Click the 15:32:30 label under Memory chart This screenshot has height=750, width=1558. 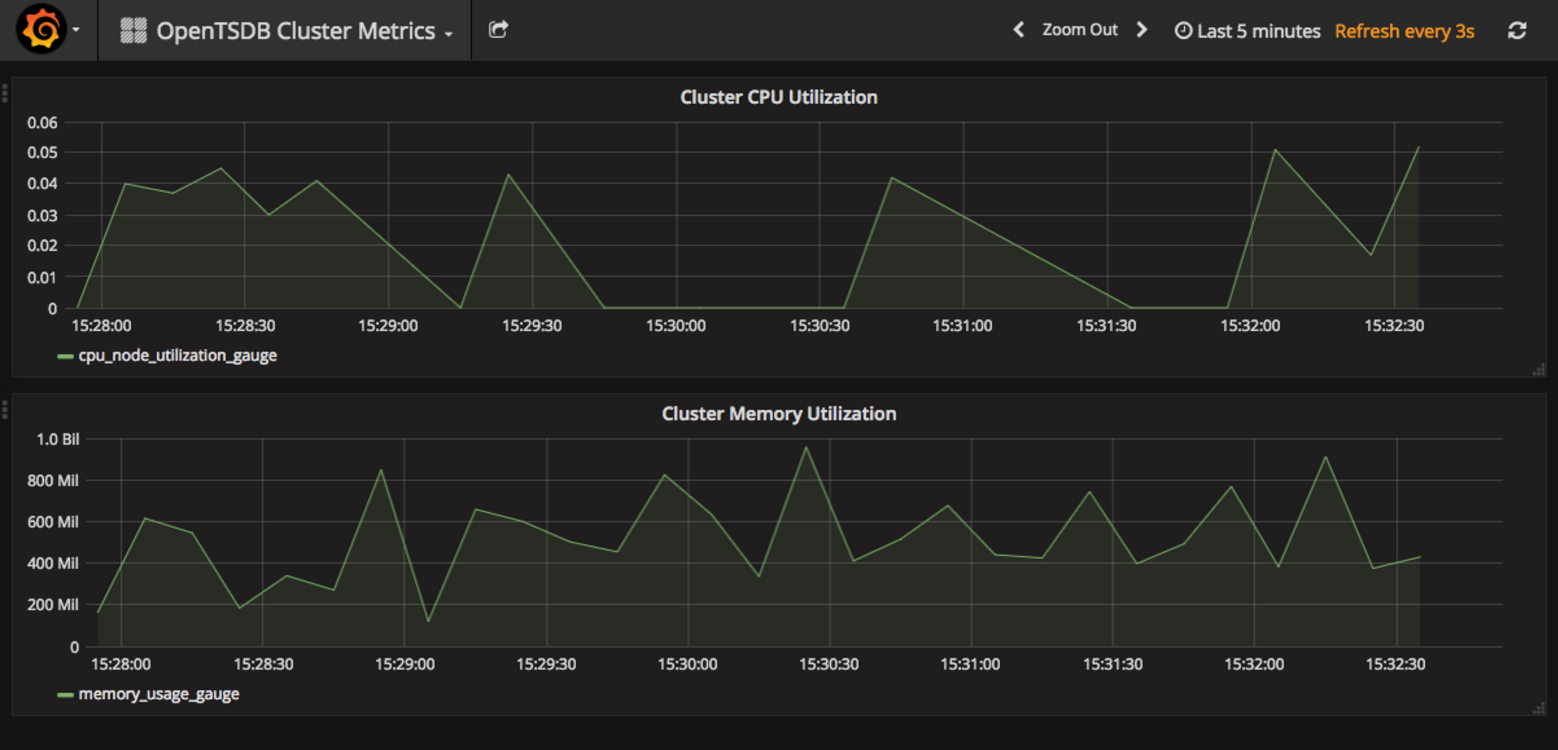point(1395,664)
